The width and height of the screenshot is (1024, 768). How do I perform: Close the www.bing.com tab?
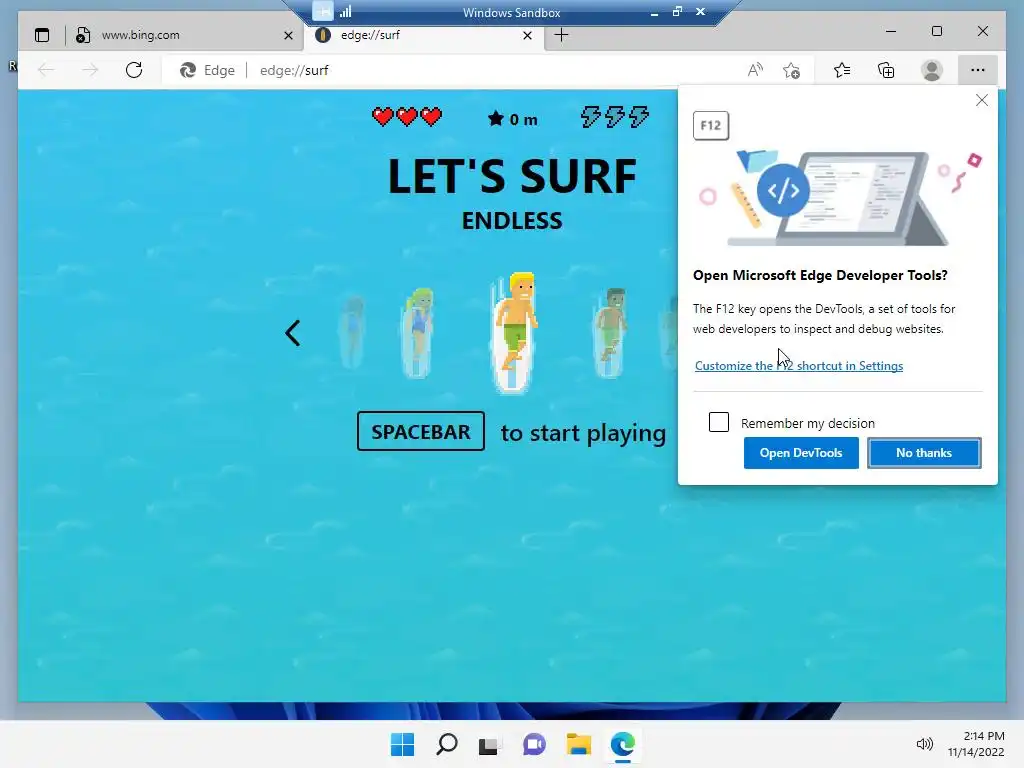(x=288, y=35)
